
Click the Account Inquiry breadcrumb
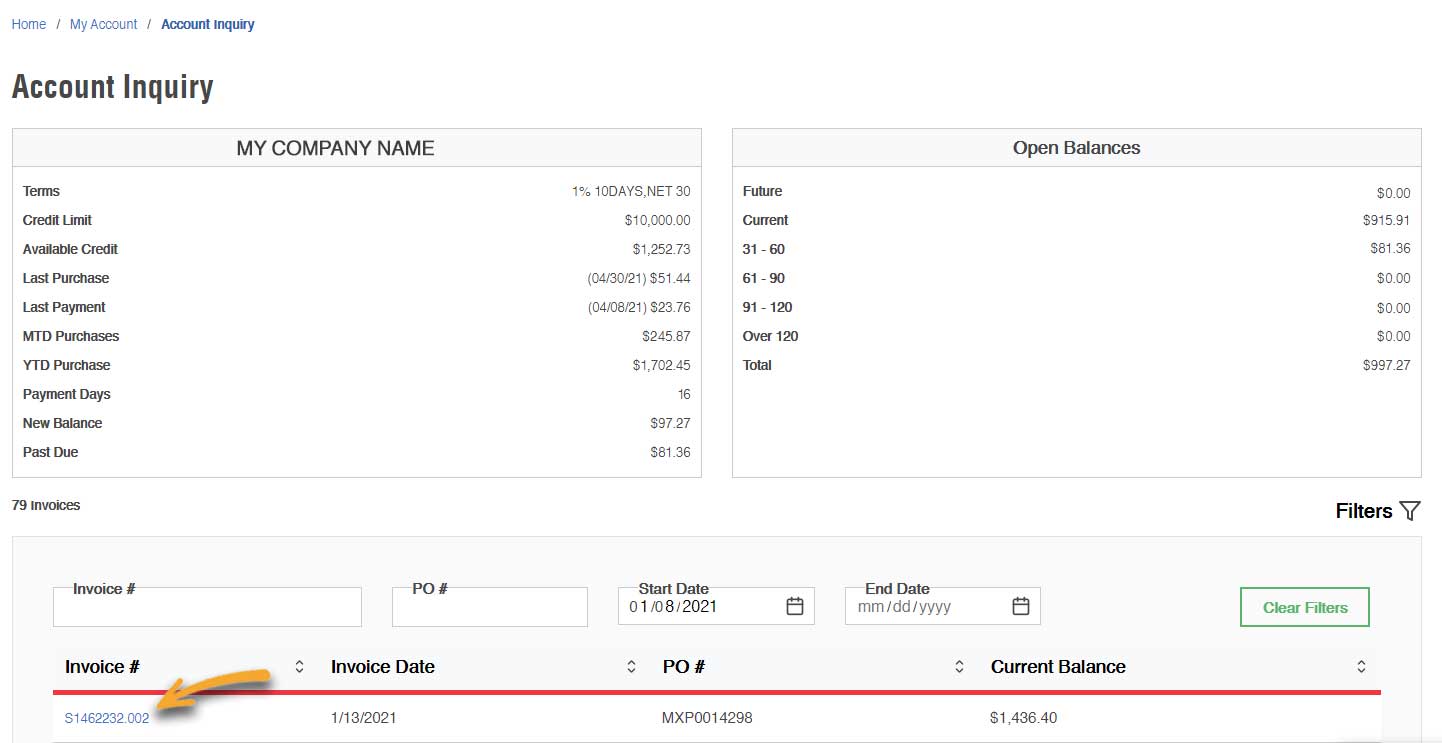pos(207,24)
